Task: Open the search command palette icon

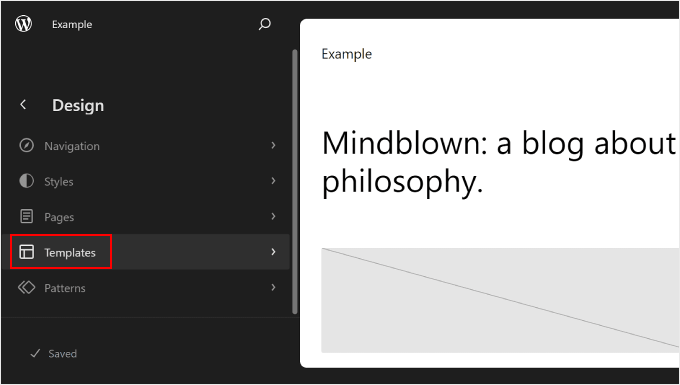Action: [x=264, y=24]
